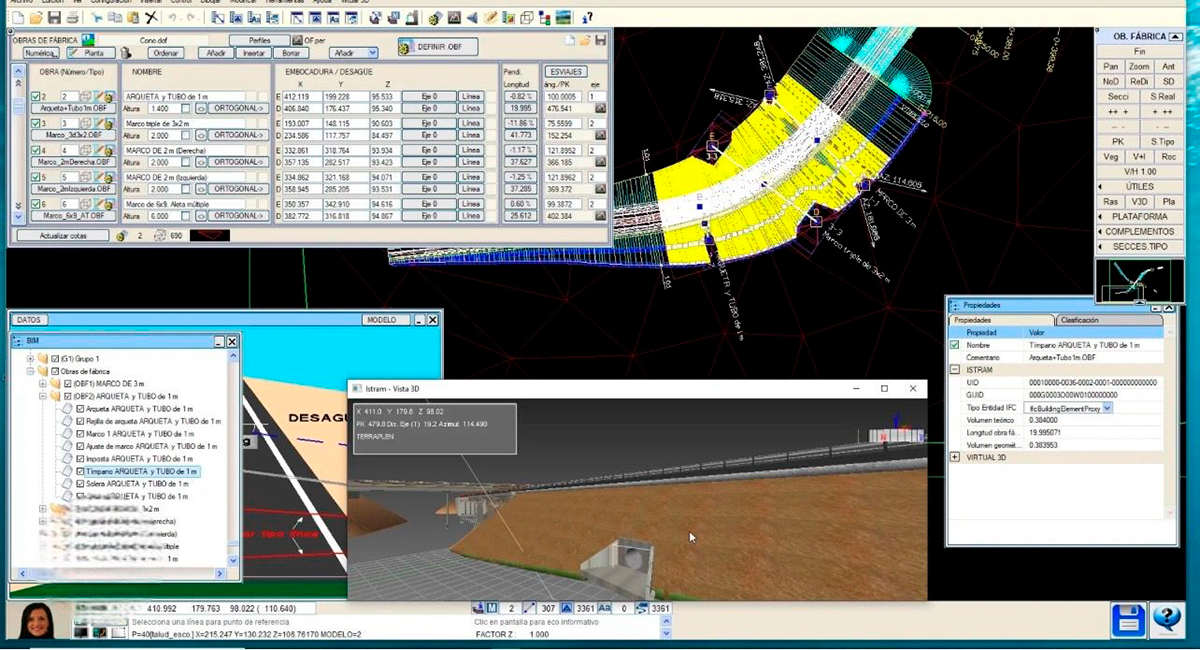The height and width of the screenshot is (650, 1200).
Task: Toggle the Timpano ARQUETA y TUBO checkbox
Action: coord(82,471)
